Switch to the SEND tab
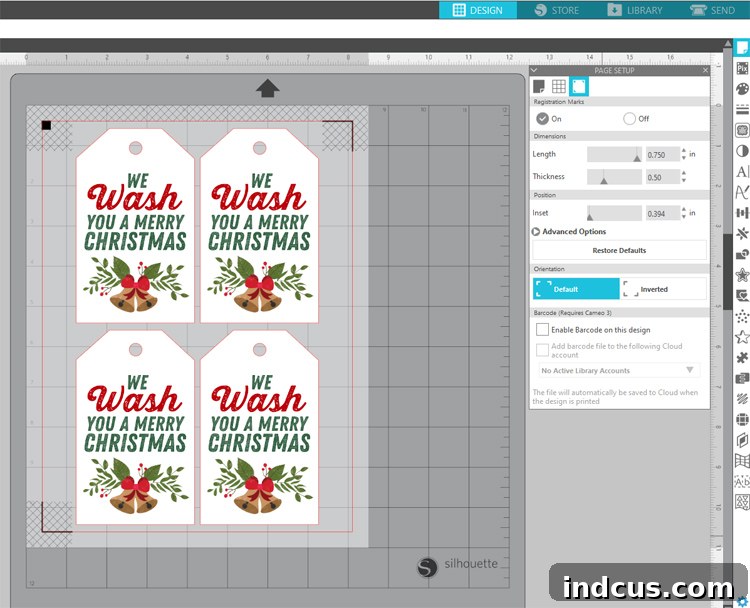 tap(712, 10)
